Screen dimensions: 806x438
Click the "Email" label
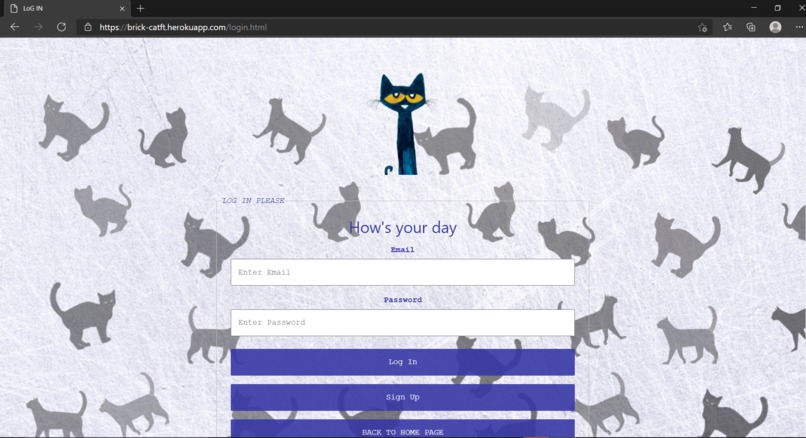pyautogui.click(x=402, y=250)
